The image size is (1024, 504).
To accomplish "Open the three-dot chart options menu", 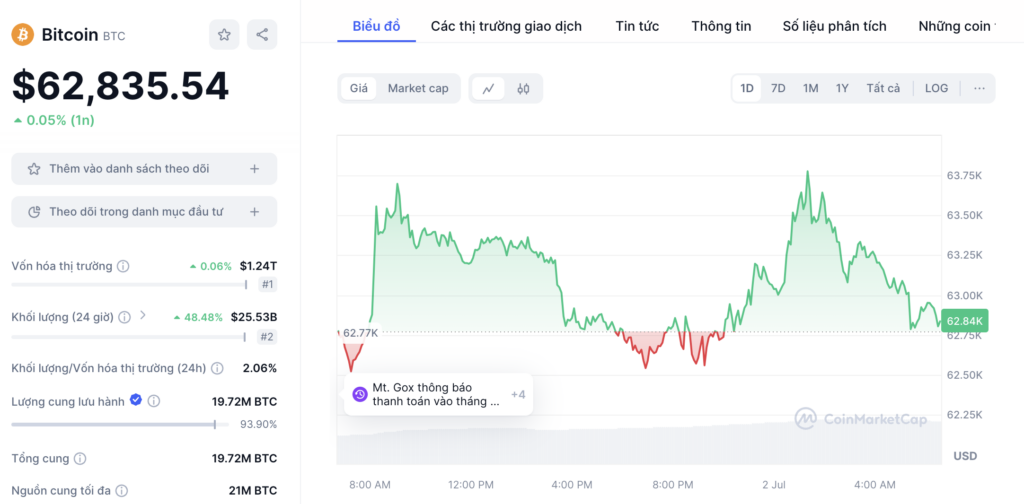I will tap(979, 88).
